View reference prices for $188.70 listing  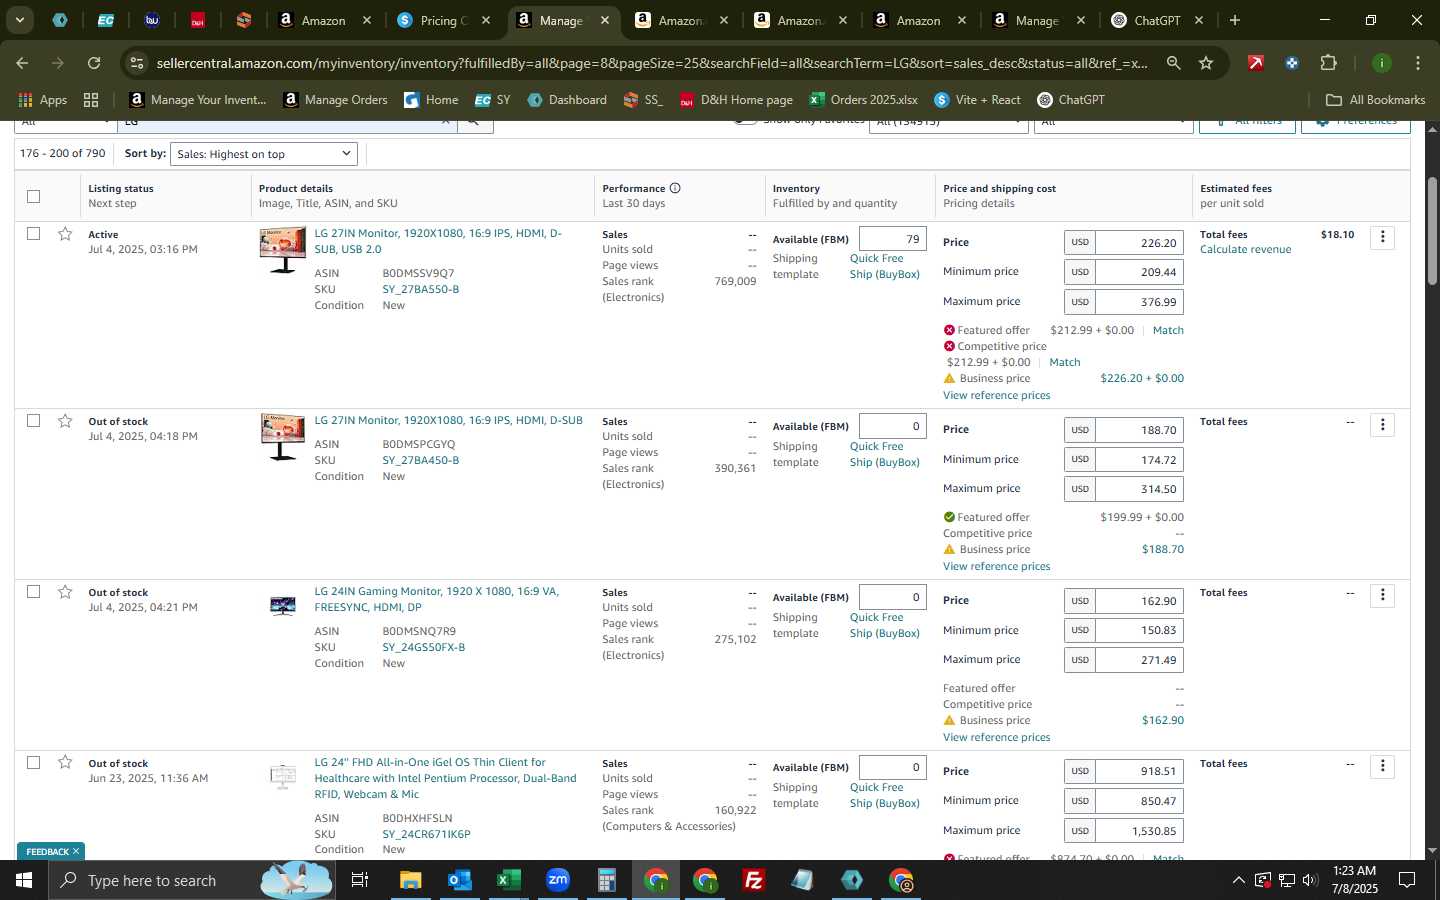(996, 566)
